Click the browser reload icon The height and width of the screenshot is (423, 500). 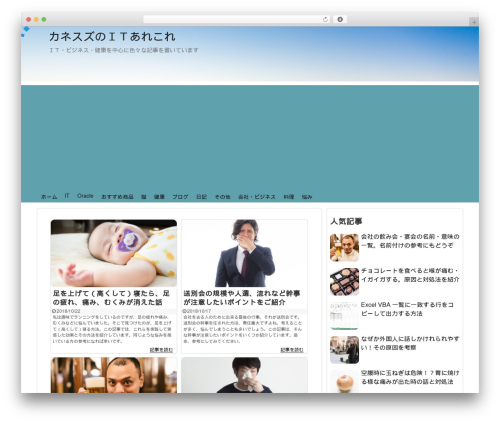(x=325, y=19)
